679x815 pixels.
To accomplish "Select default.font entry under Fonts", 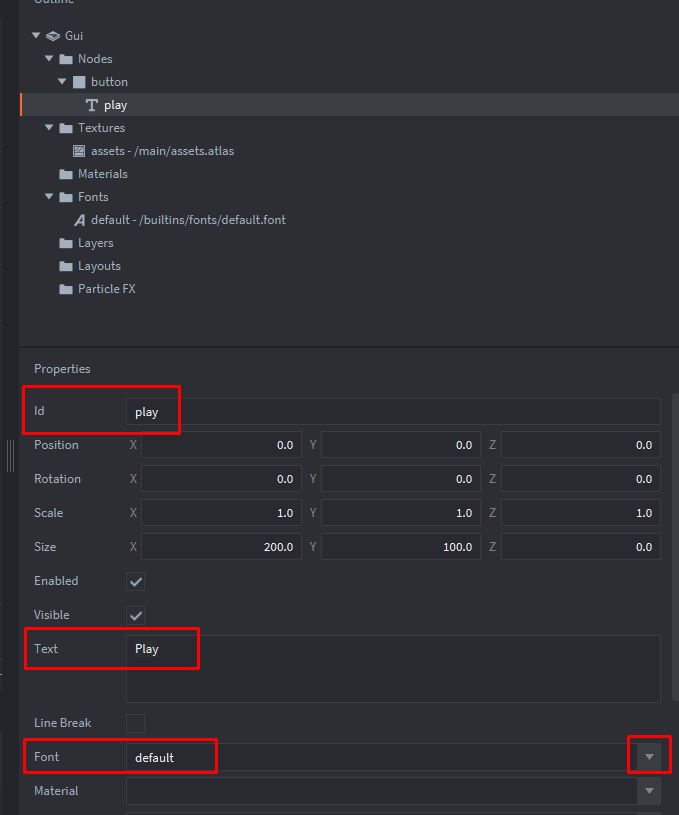I will click(188, 220).
